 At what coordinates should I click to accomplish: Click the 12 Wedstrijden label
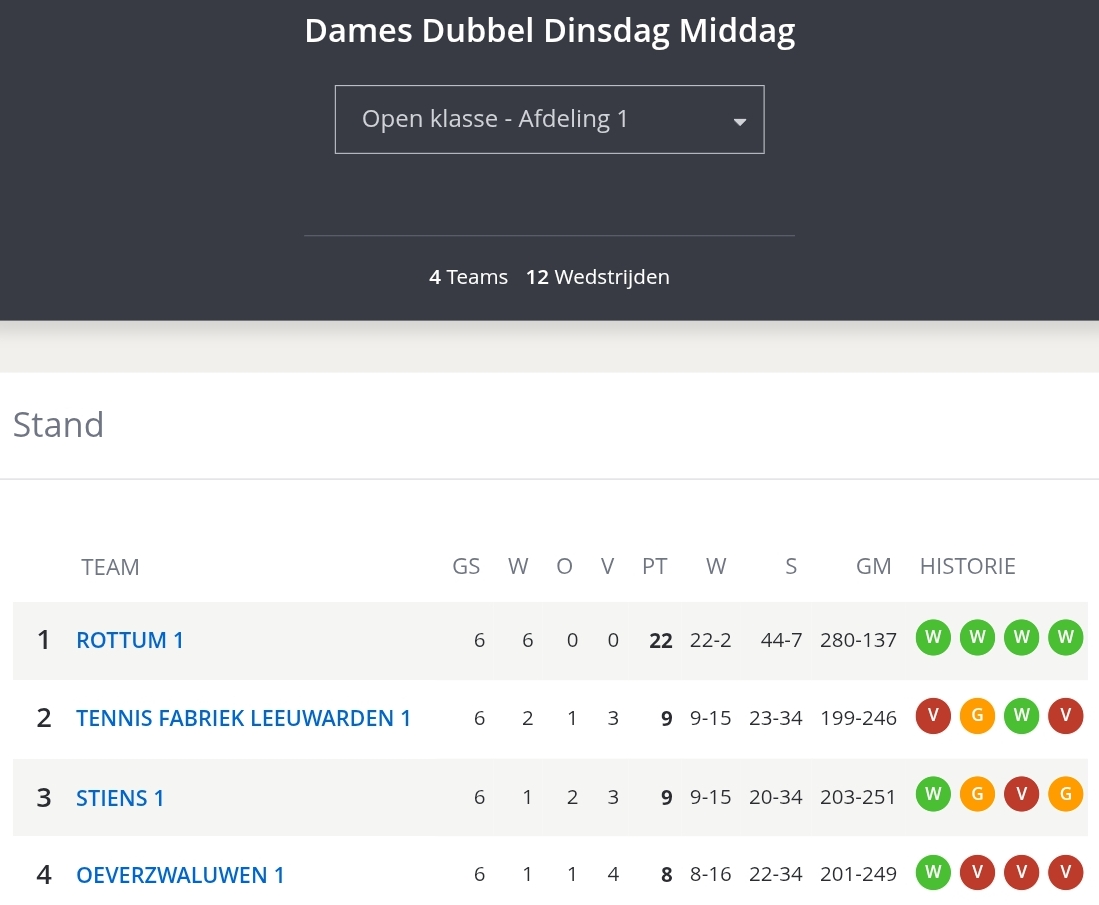pyautogui.click(x=598, y=277)
